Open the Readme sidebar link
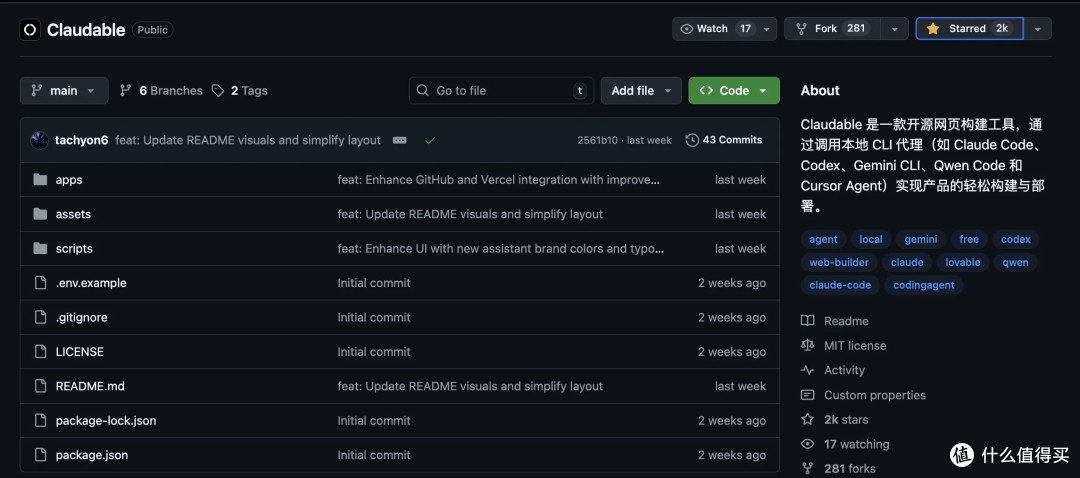1080x478 pixels. pyautogui.click(x=835, y=321)
